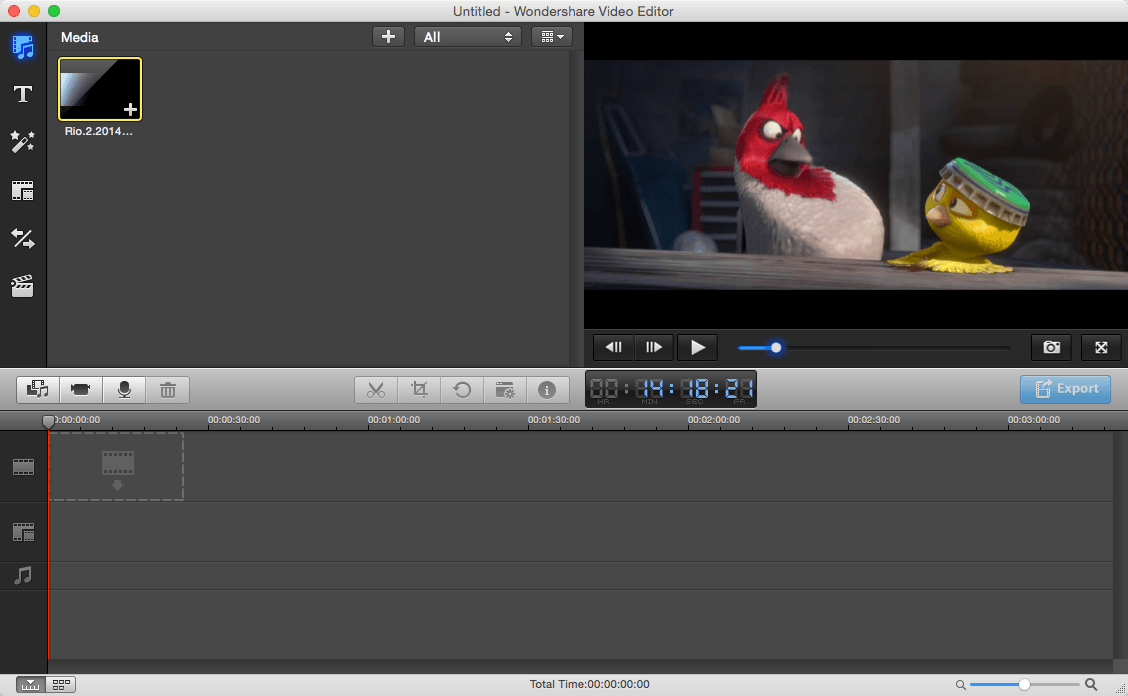
Task: Click the zoom out magnifier icon
Action: 960,685
